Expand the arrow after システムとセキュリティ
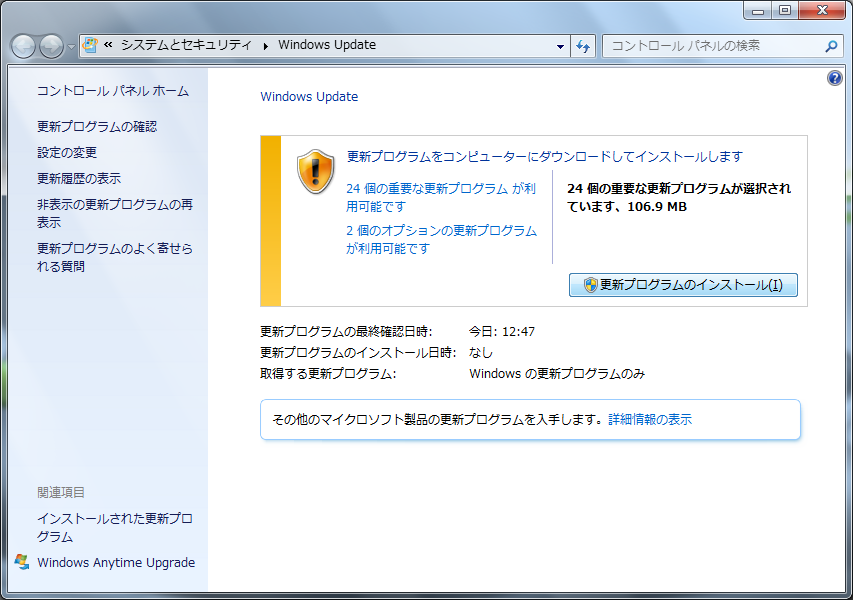Image resolution: width=853 pixels, height=600 pixels. coord(265,46)
